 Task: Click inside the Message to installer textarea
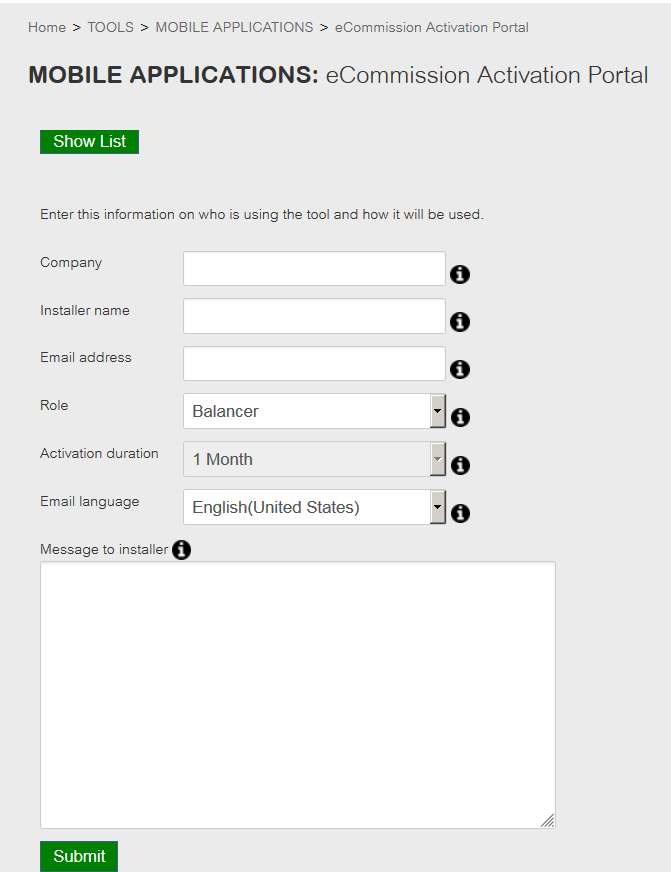298,695
